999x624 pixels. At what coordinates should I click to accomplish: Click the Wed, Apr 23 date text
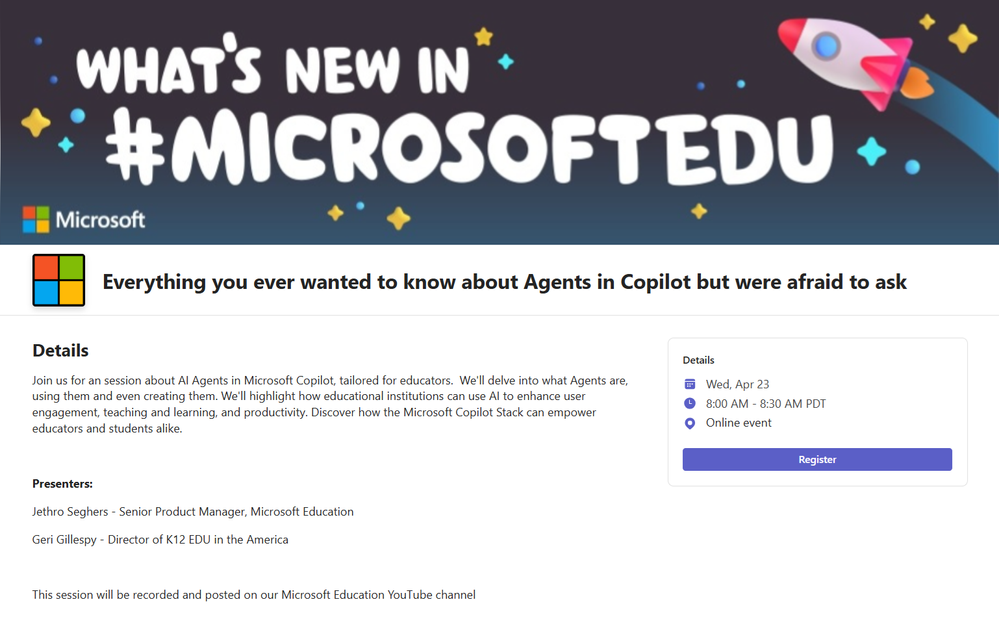pyautogui.click(x=737, y=384)
